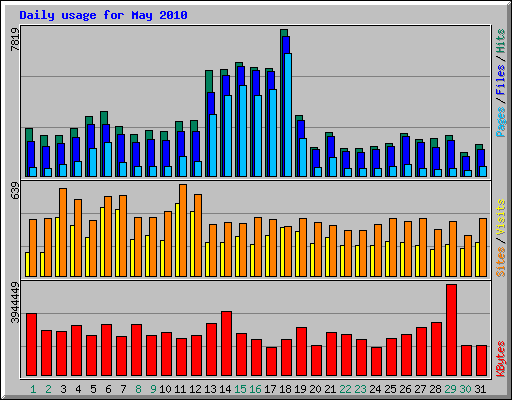Click the Visits legend label
The image size is (512, 400).
pos(501,217)
